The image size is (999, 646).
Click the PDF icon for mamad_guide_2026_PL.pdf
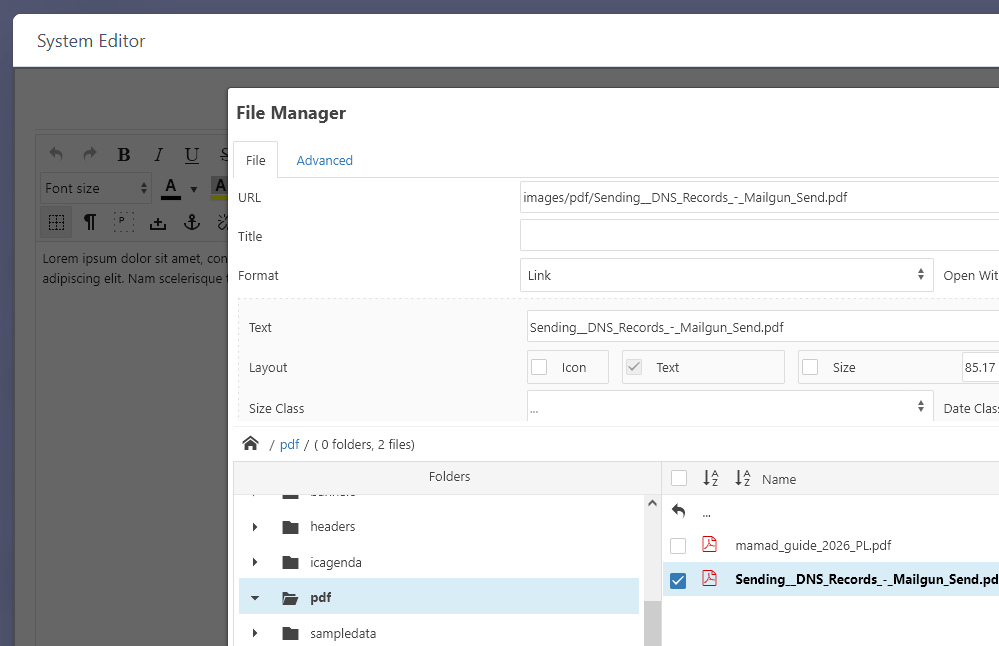point(710,545)
